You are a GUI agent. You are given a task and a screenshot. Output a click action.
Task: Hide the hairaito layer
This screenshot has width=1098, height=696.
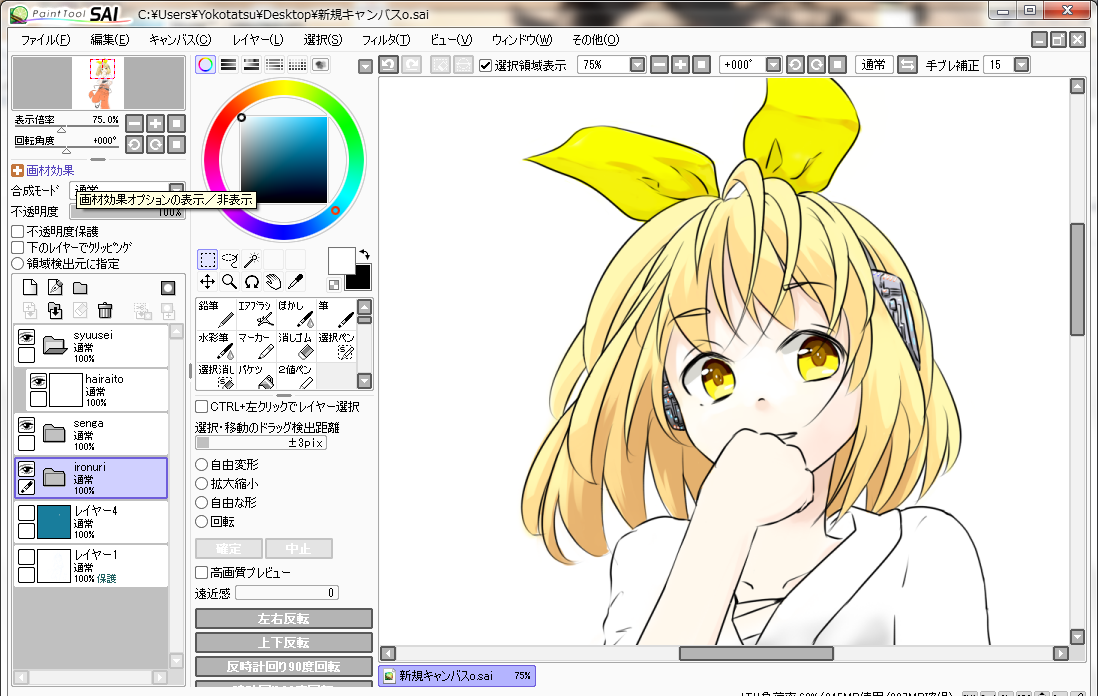(39, 381)
